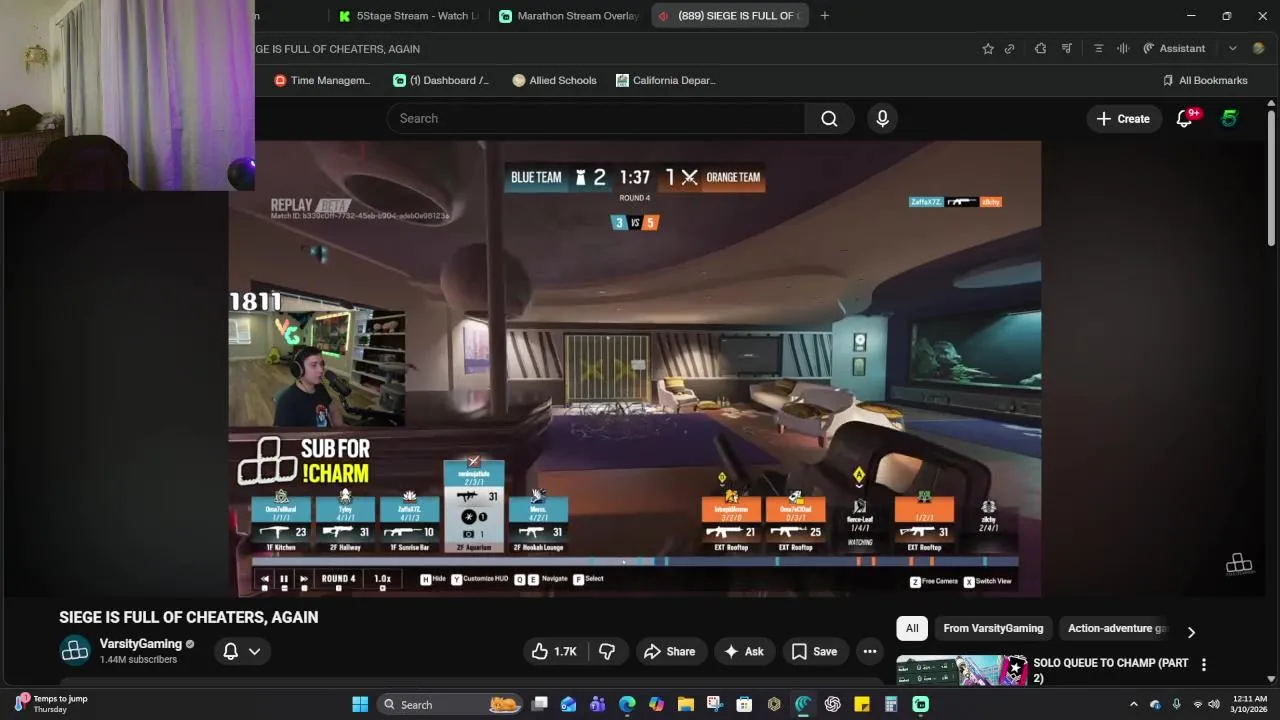Open the browser extensions puzzle icon
Screen dimensions: 1280x720
point(1040,48)
